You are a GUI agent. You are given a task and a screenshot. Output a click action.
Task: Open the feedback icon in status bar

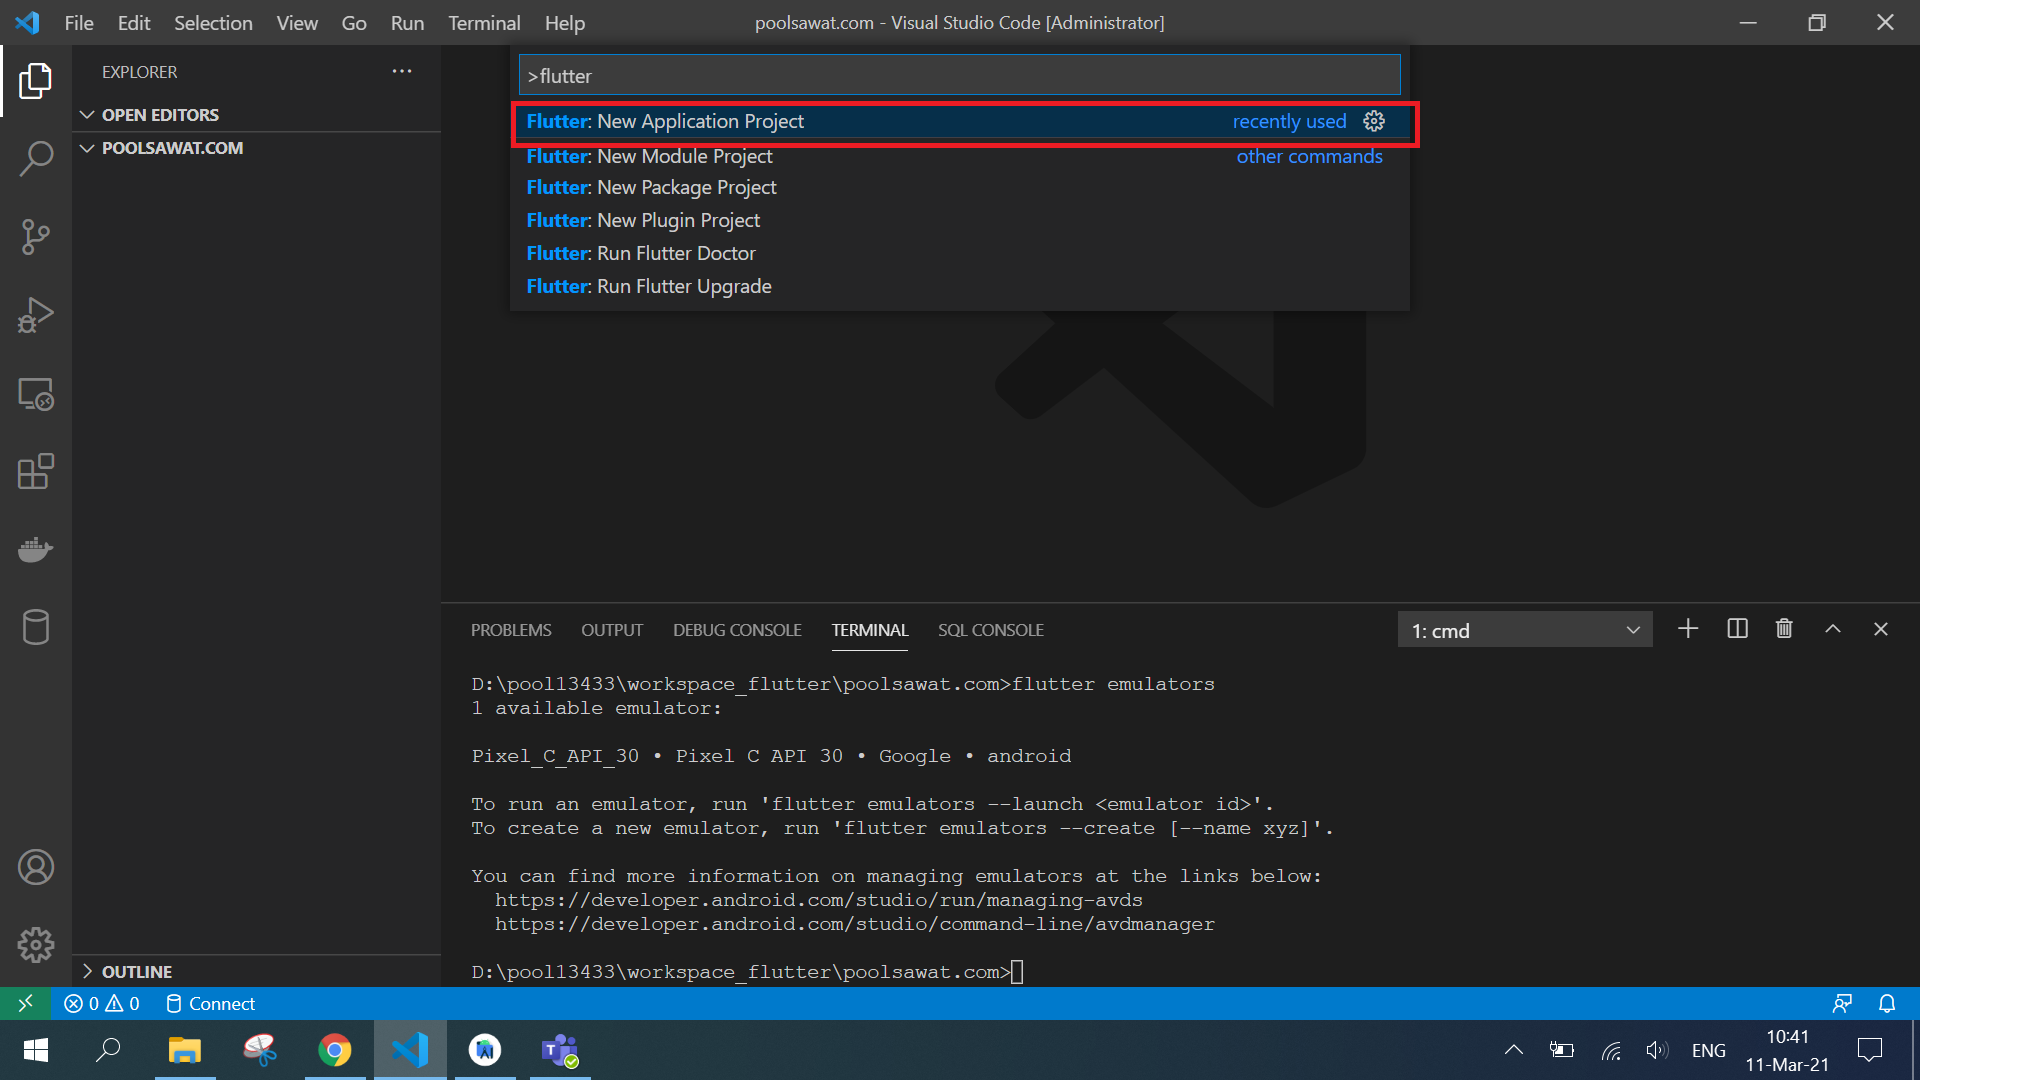(x=1842, y=1003)
